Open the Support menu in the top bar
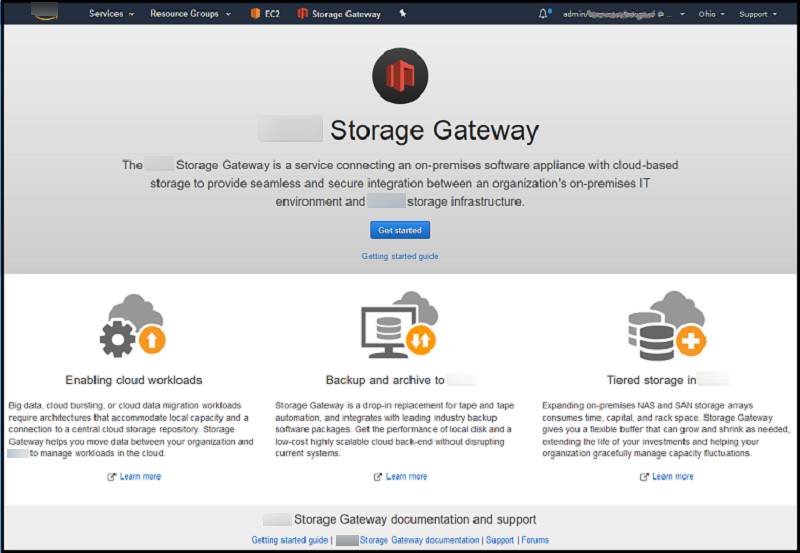 [757, 14]
